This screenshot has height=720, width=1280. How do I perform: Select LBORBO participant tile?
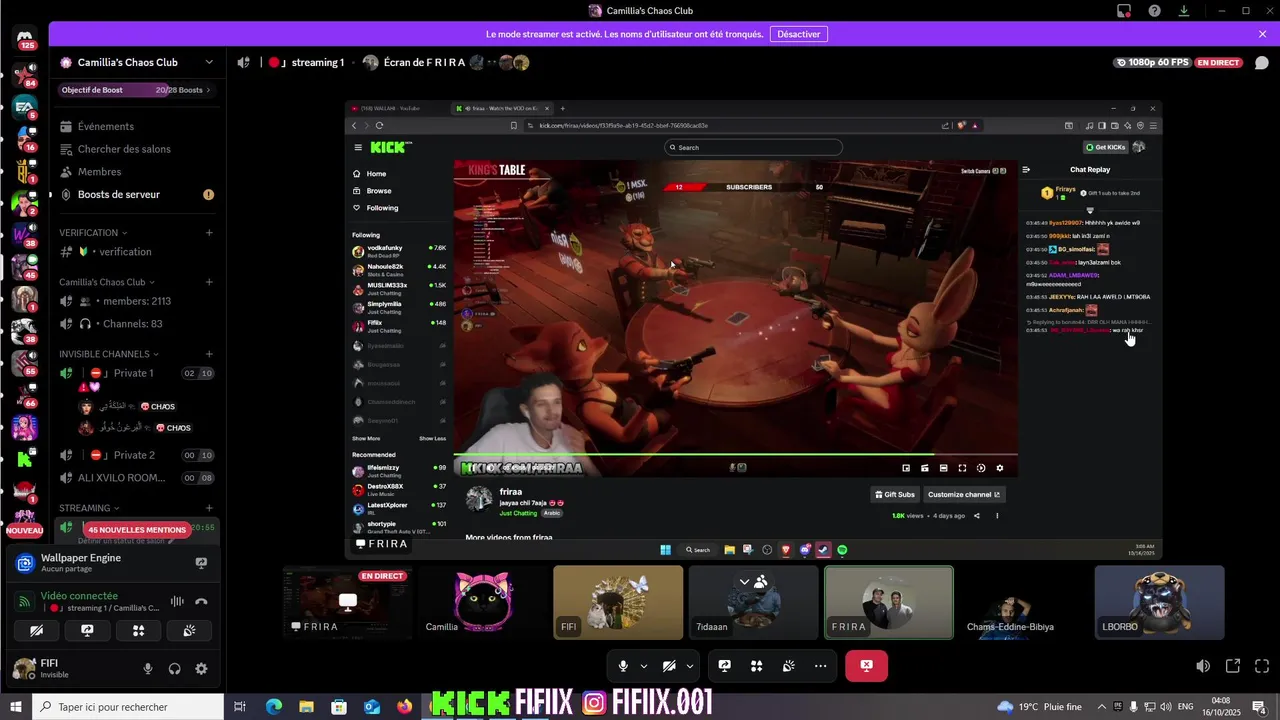coord(1159,603)
